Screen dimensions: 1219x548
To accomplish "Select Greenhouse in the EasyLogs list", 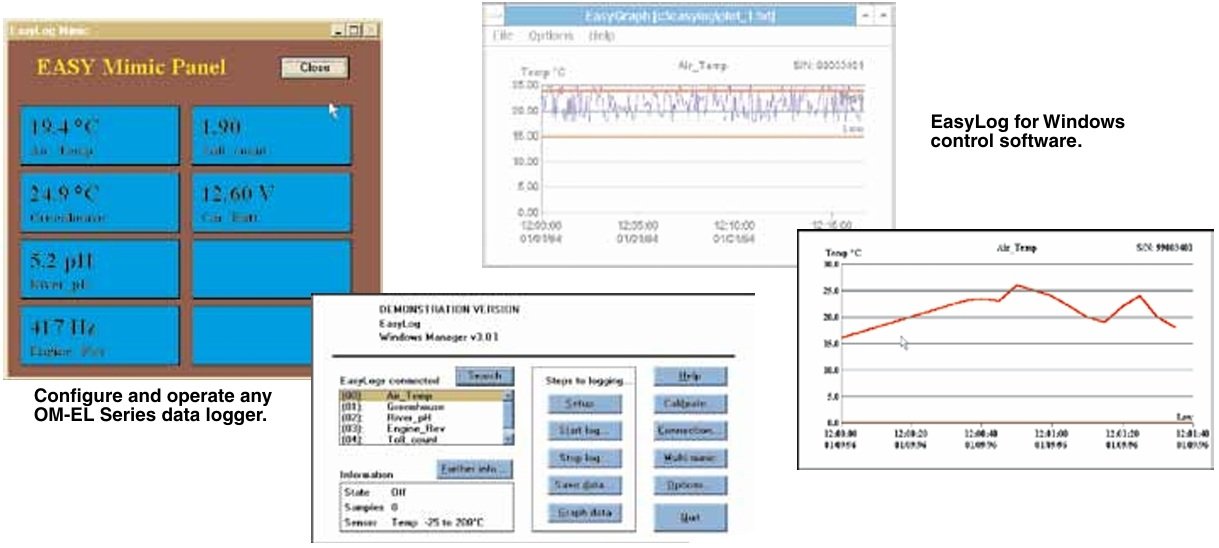I will 420,407.
